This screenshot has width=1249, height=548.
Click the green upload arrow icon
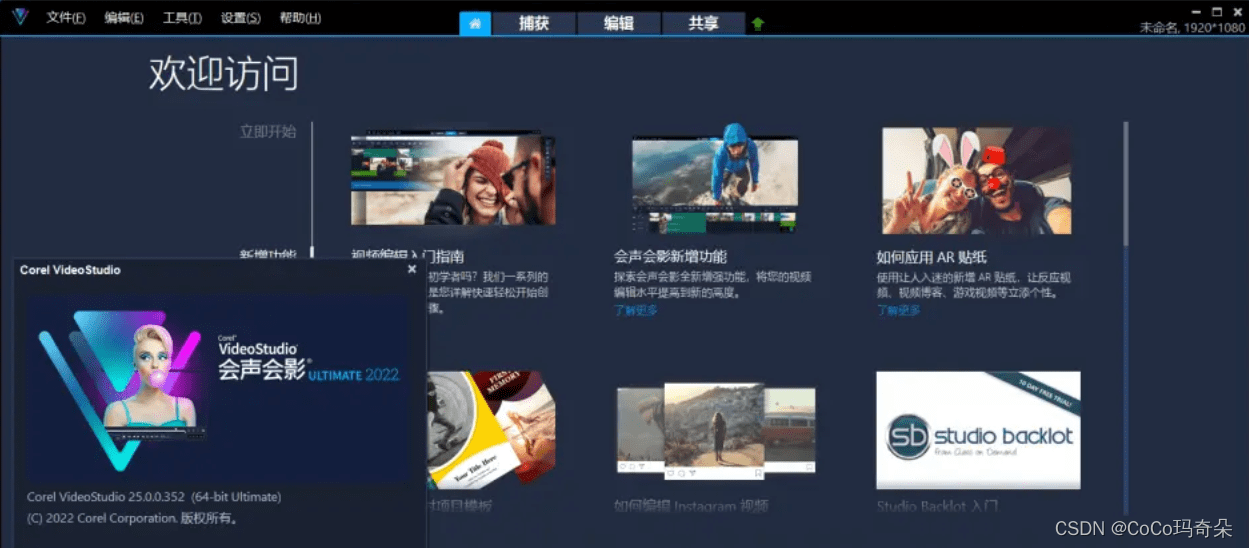(x=758, y=24)
